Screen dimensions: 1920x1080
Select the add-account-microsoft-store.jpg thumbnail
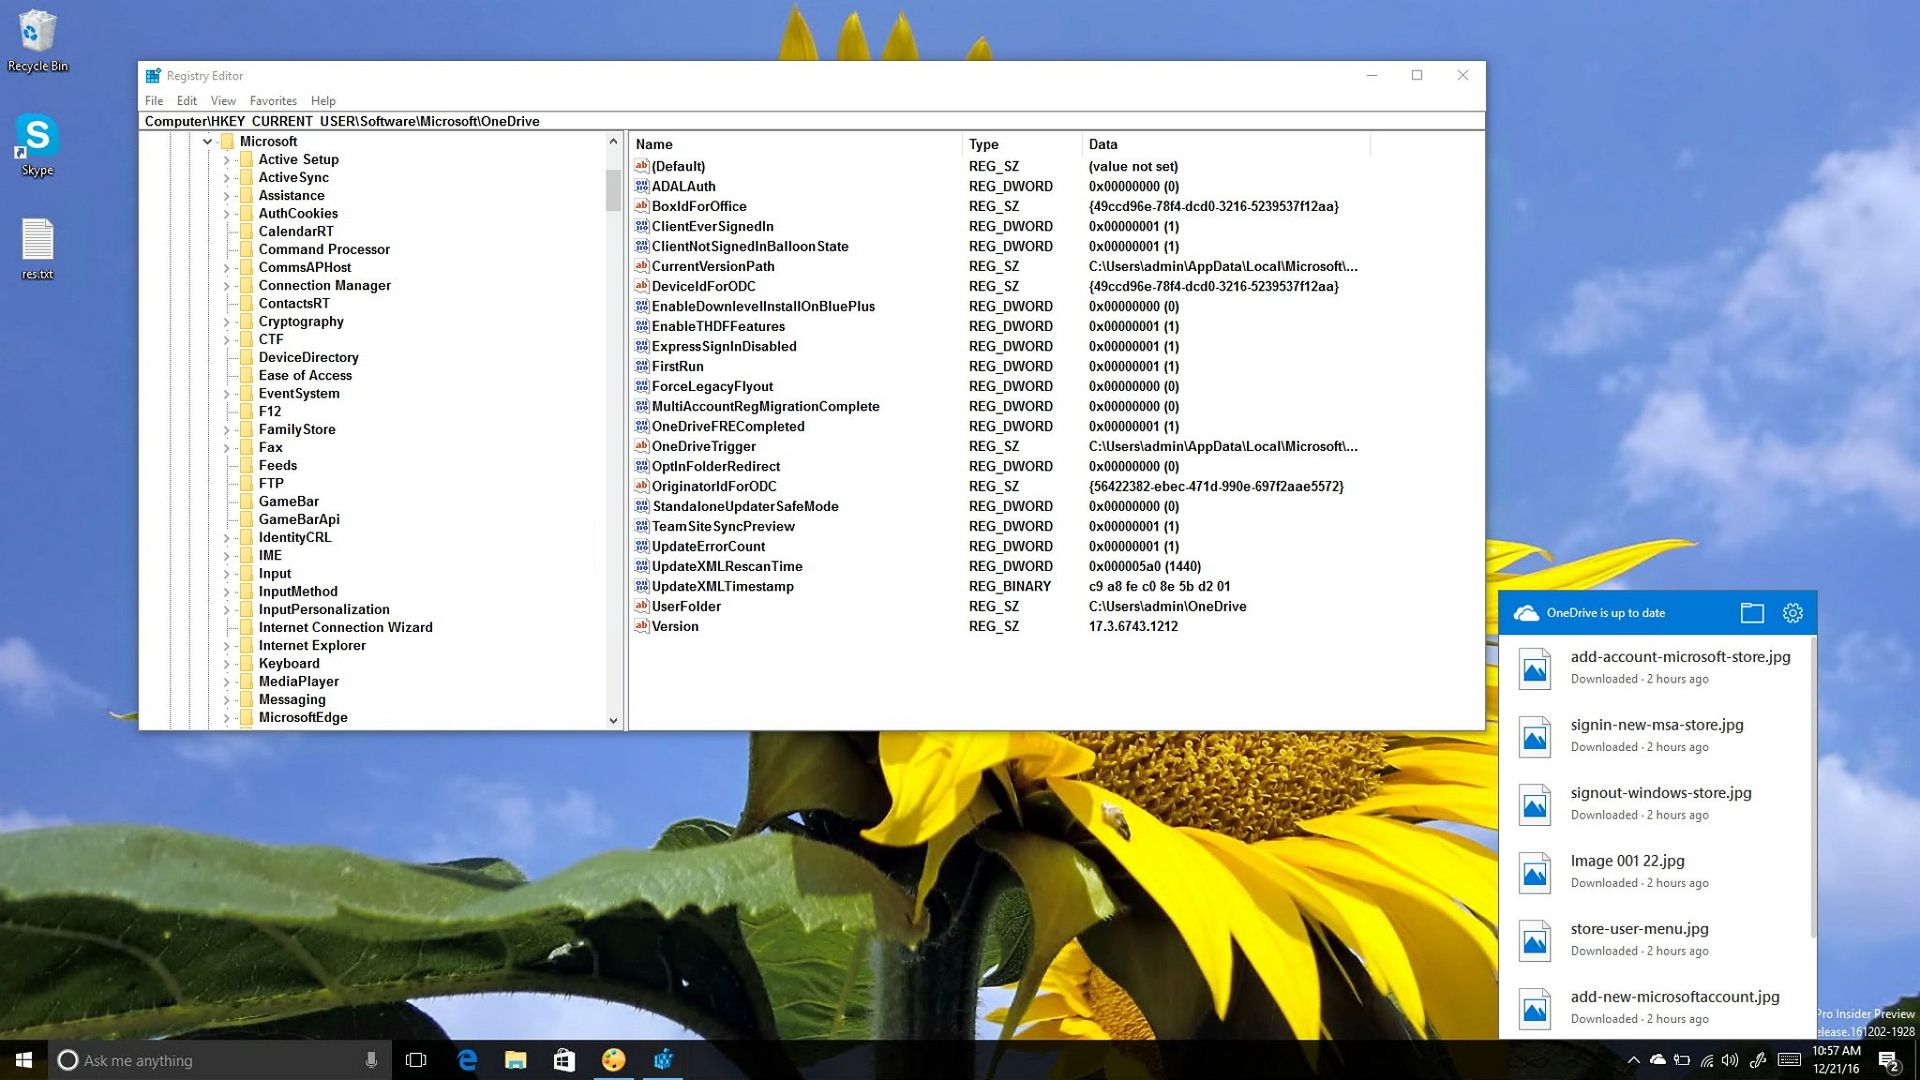1537,667
